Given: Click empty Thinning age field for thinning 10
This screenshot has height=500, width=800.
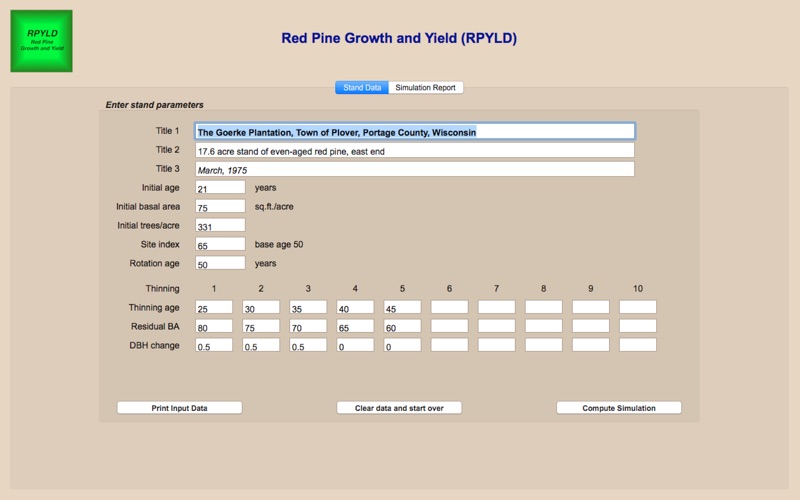Looking at the screenshot, I should [638, 307].
